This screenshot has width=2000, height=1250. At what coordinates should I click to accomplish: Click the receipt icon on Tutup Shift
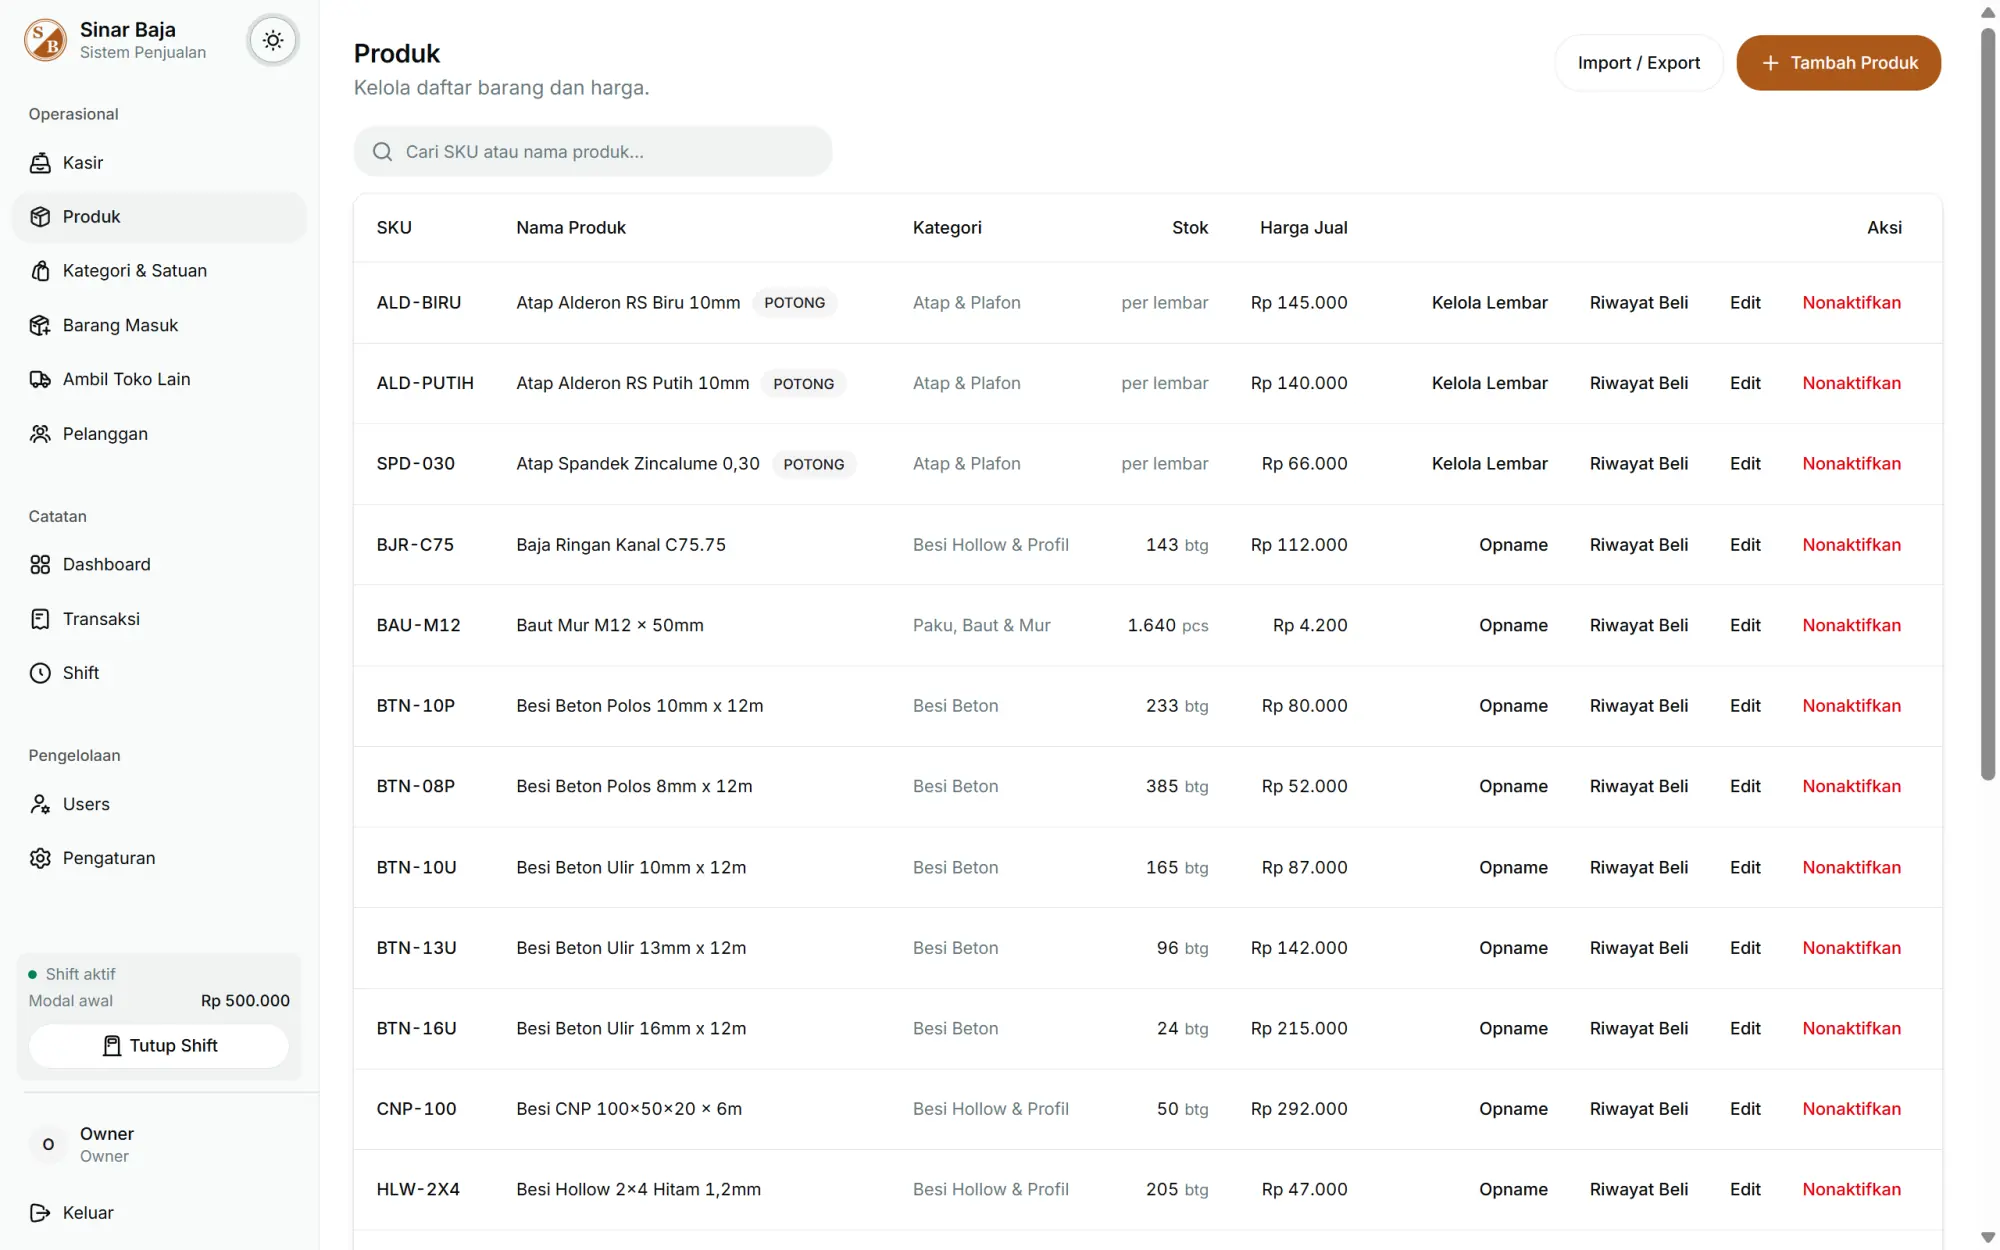pyautogui.click(x=112, y=1046)
